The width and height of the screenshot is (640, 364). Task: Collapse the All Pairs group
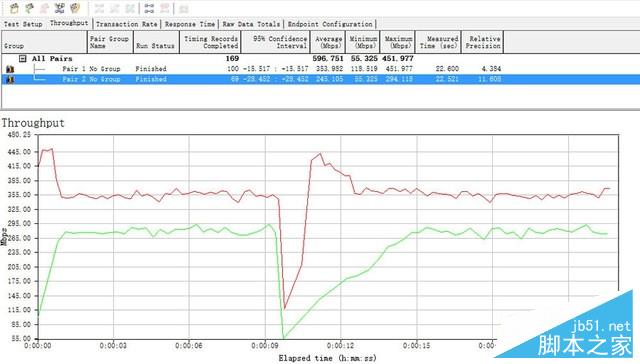23,59
